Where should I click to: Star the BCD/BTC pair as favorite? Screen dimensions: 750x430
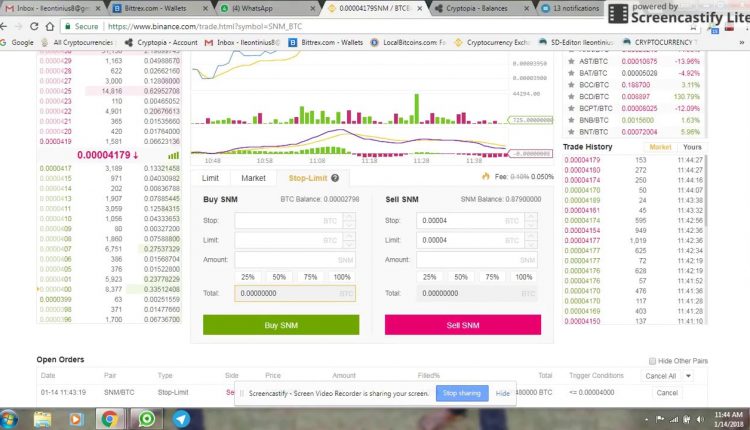pyautogui.click(x=571, y=97)
